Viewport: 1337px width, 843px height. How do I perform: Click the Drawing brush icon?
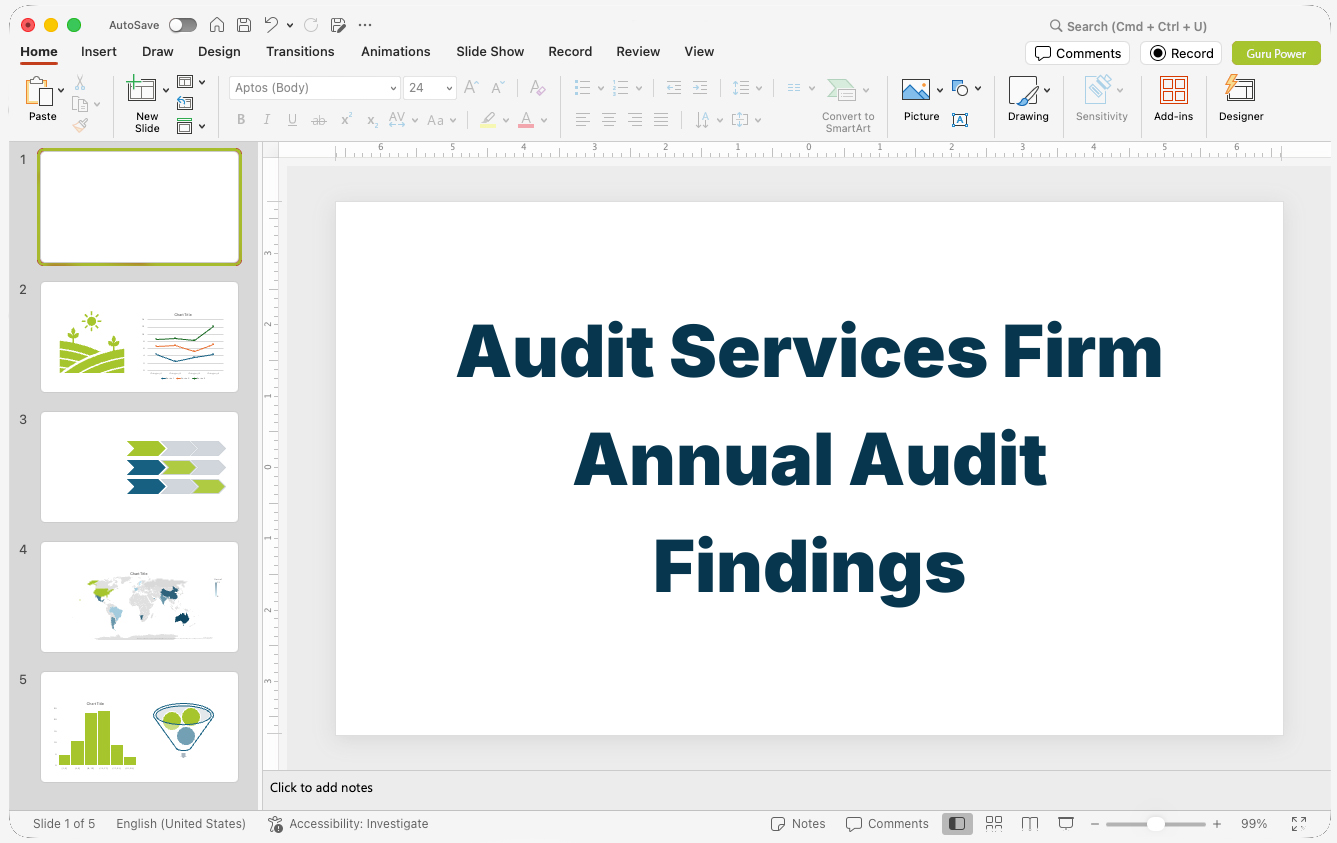(1023, 91)
